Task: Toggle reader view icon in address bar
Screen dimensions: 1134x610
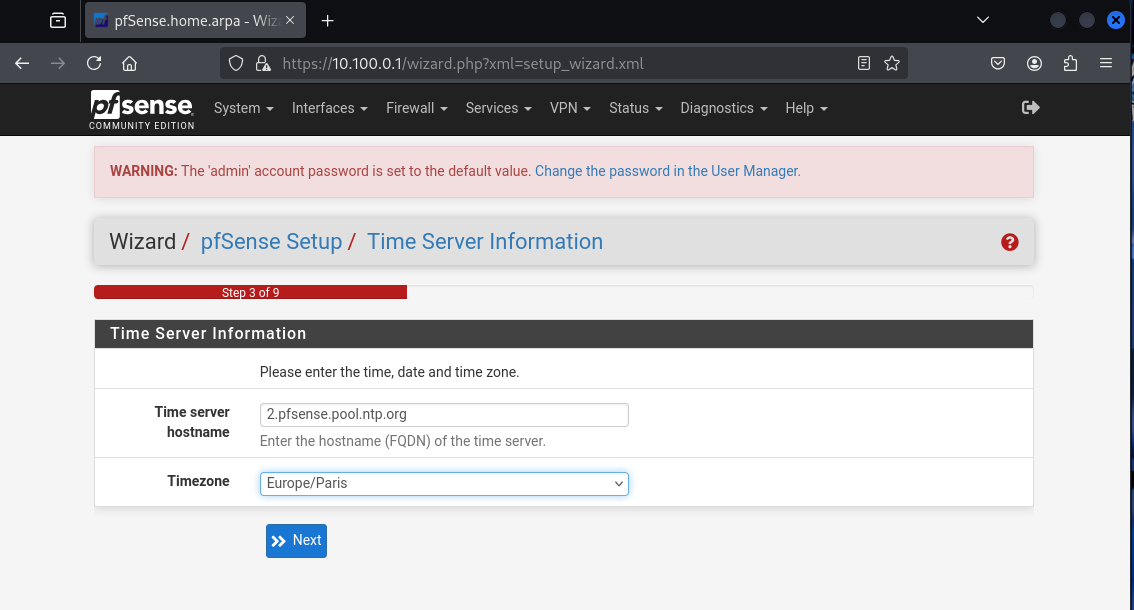Action: [x=864, y=64]
